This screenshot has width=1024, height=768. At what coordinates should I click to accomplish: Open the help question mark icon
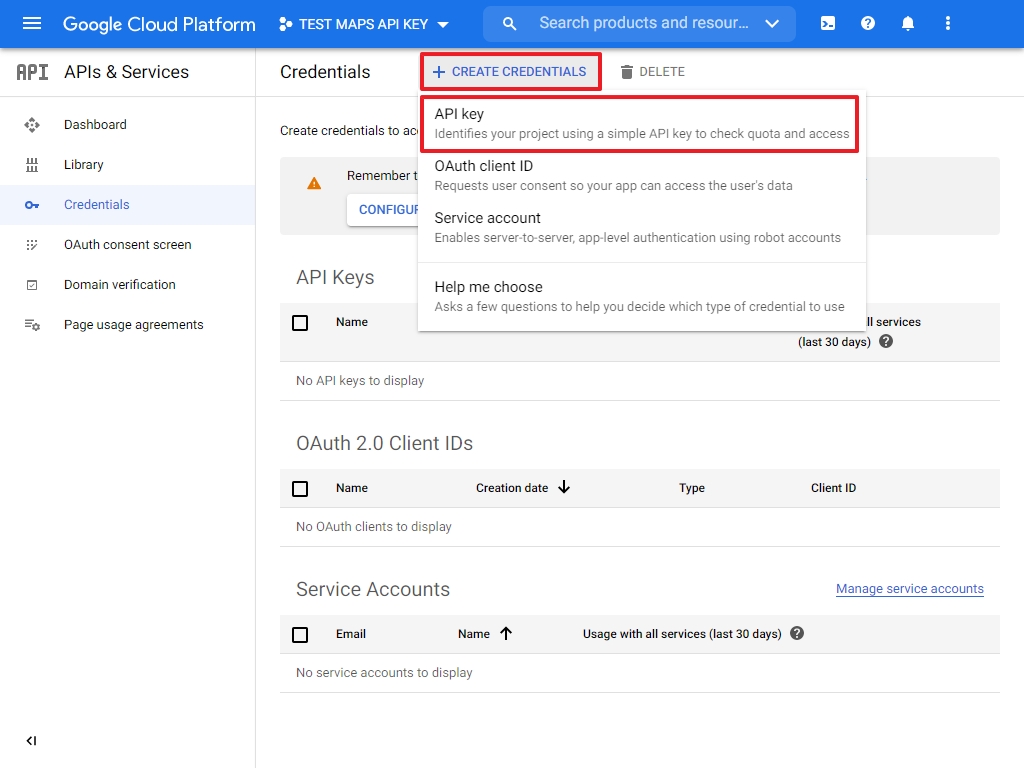coord(867,24)
